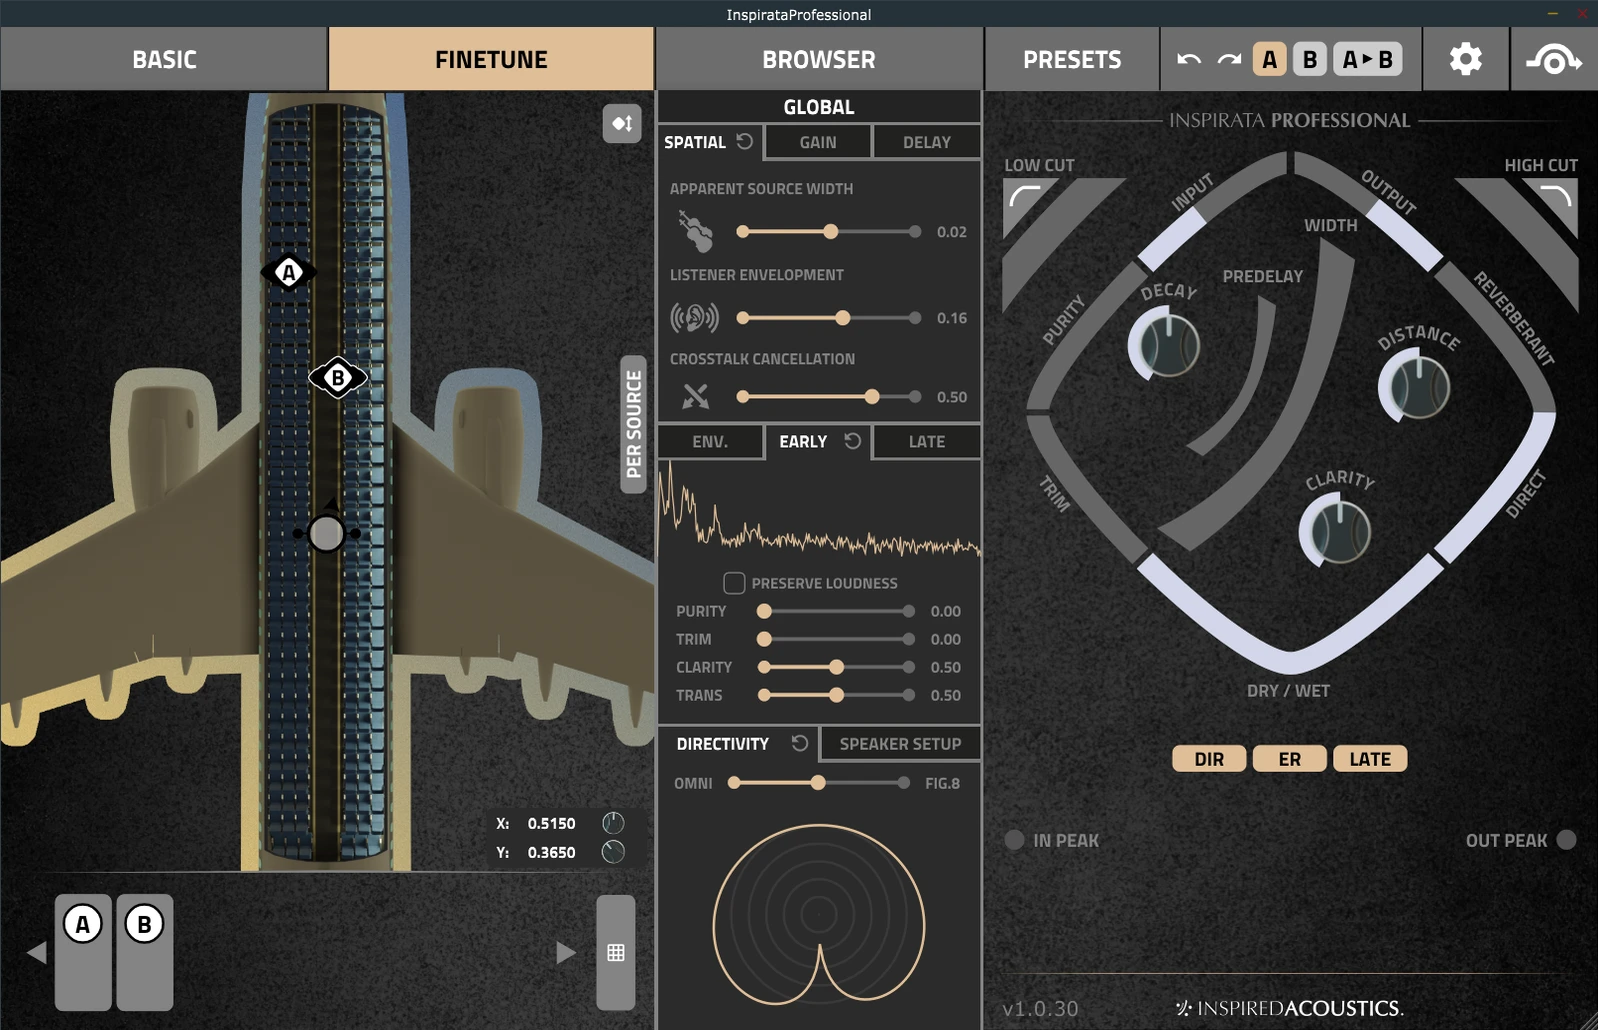Enable the Preserve Loudness checkbox
The height and width of the screenshot is (1030, 1598).
[x=734, y=583]
